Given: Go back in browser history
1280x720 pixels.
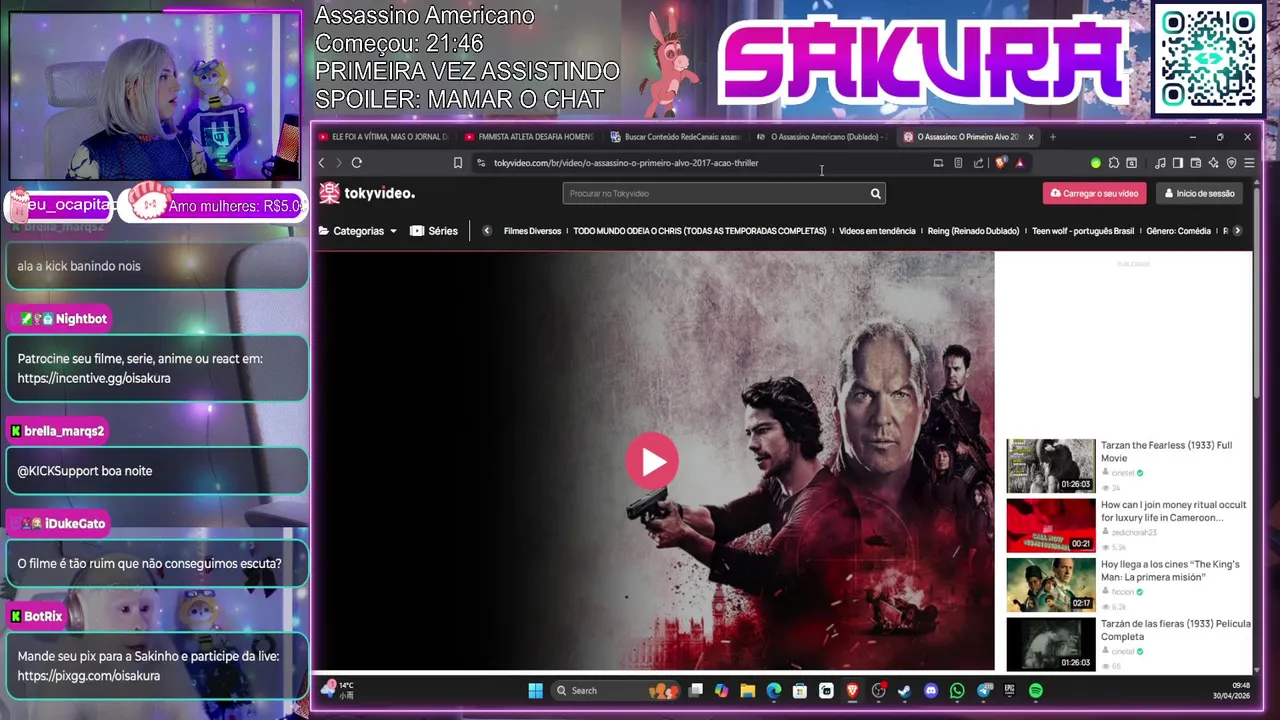Looking at the screenshot, I should (321, 163).
